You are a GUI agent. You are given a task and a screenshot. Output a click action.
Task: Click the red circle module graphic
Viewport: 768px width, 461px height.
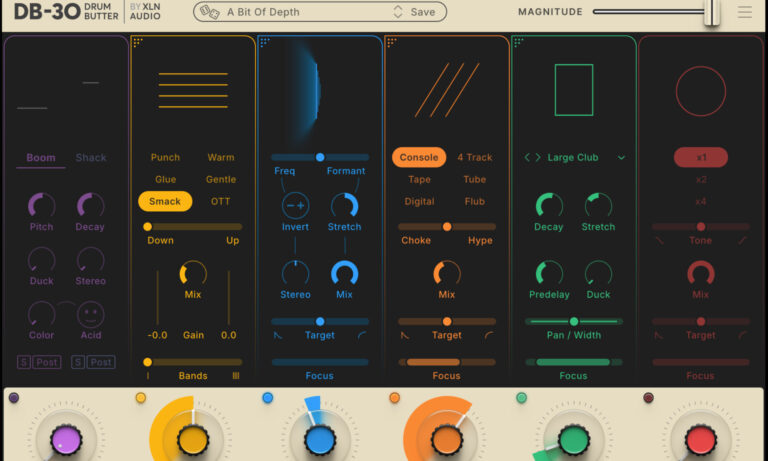[x=700, y=91]
